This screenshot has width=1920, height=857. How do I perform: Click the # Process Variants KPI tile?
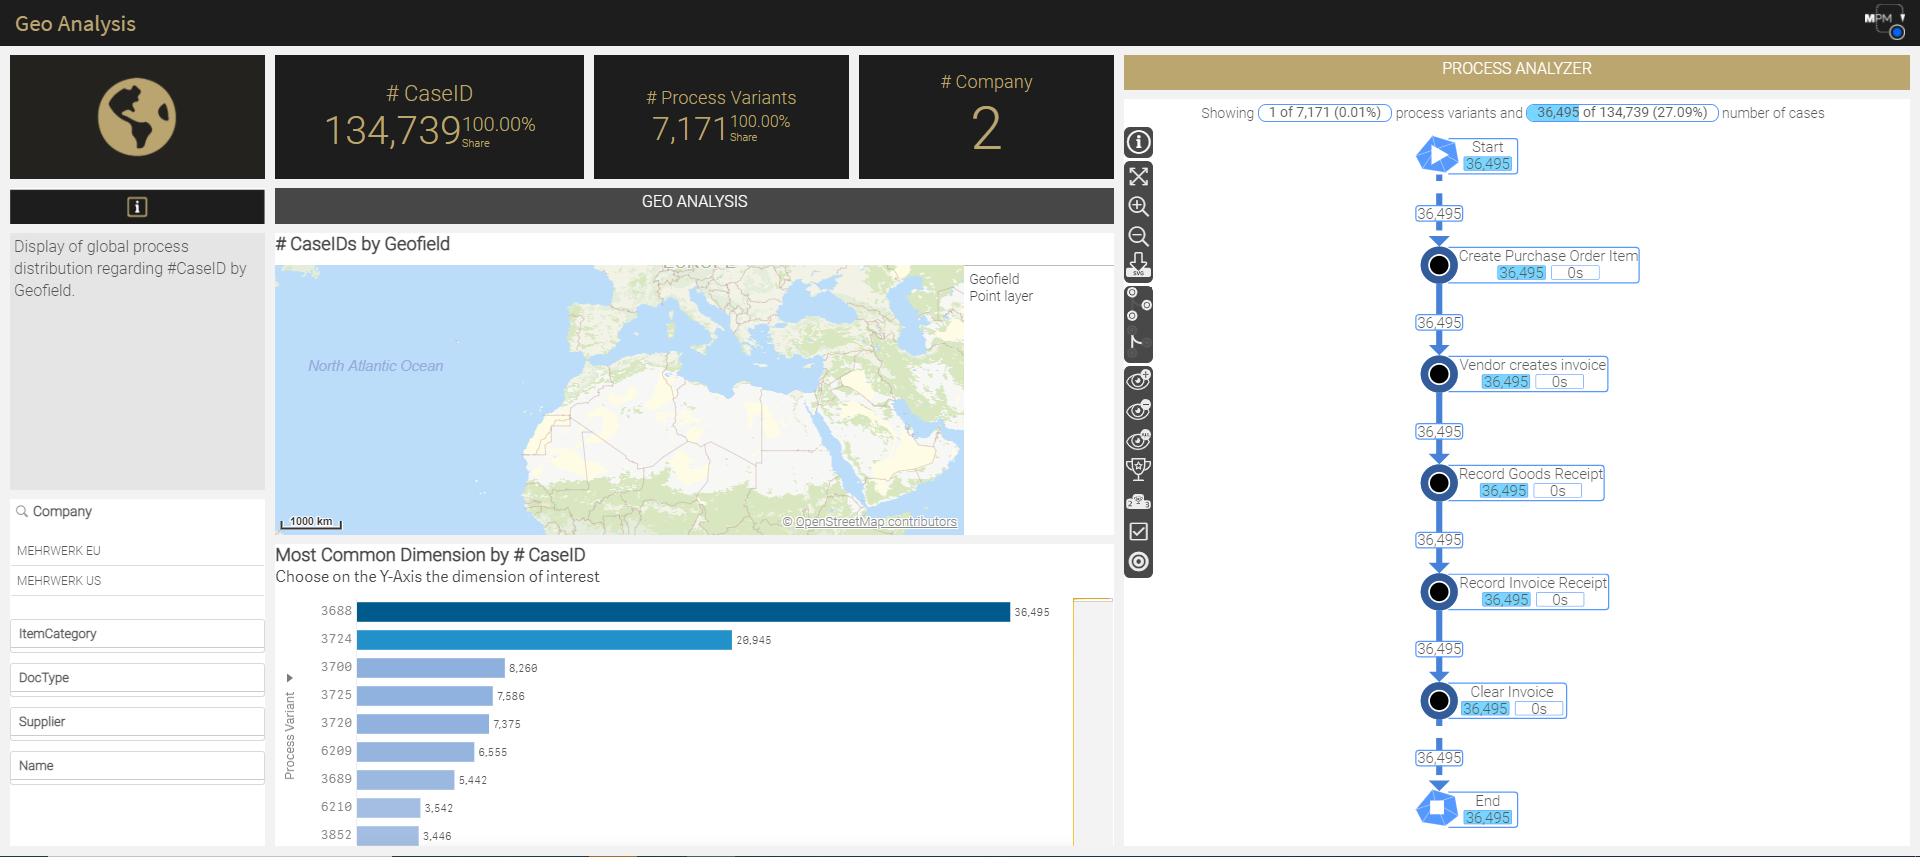[x=721, y=117]
